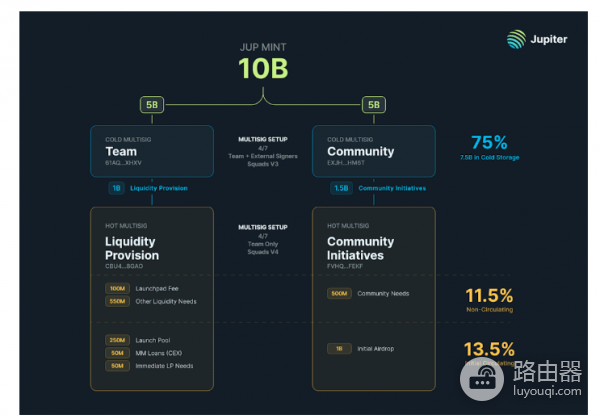600x419 pixels.
Task: Click the 75% cold storage figure
Action: [489, 143]
